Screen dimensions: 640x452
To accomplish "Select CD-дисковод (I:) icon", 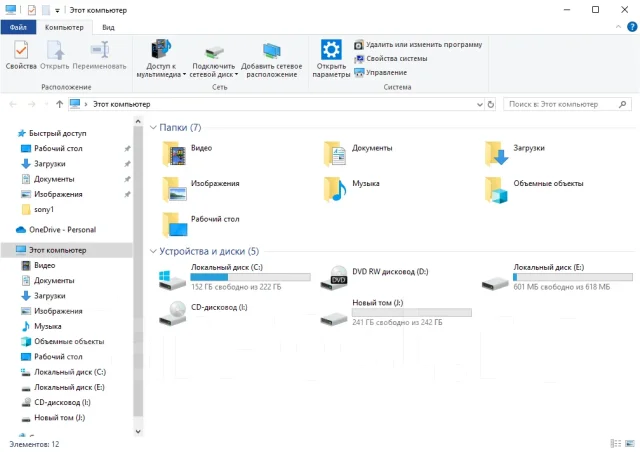I will [x=172, y=313].
